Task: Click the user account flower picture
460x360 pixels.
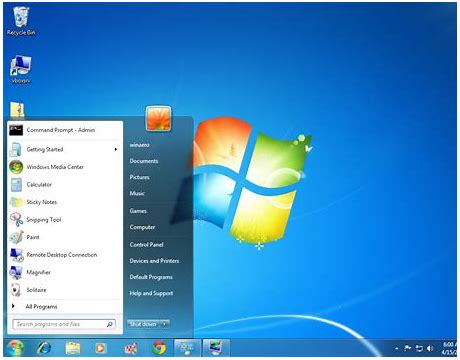Action: [x=159, y=118]
